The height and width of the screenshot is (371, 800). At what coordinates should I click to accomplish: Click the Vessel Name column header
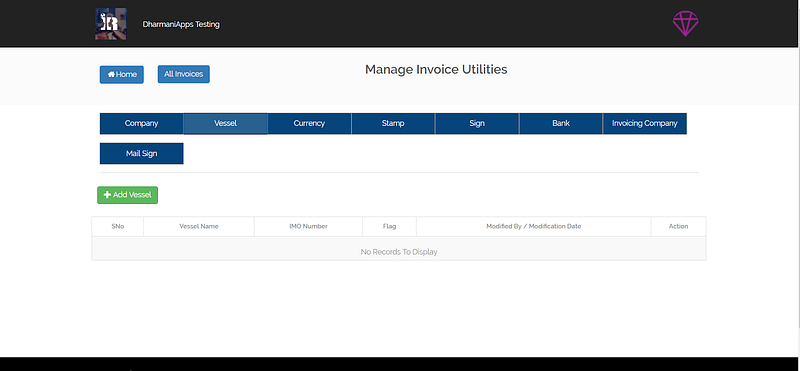[x=199, y=227]
